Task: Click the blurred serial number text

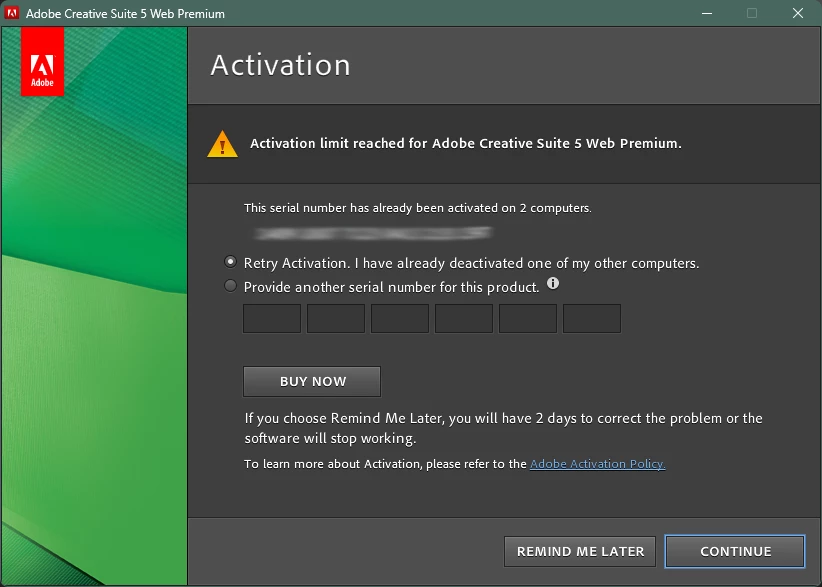Action: 373,233
